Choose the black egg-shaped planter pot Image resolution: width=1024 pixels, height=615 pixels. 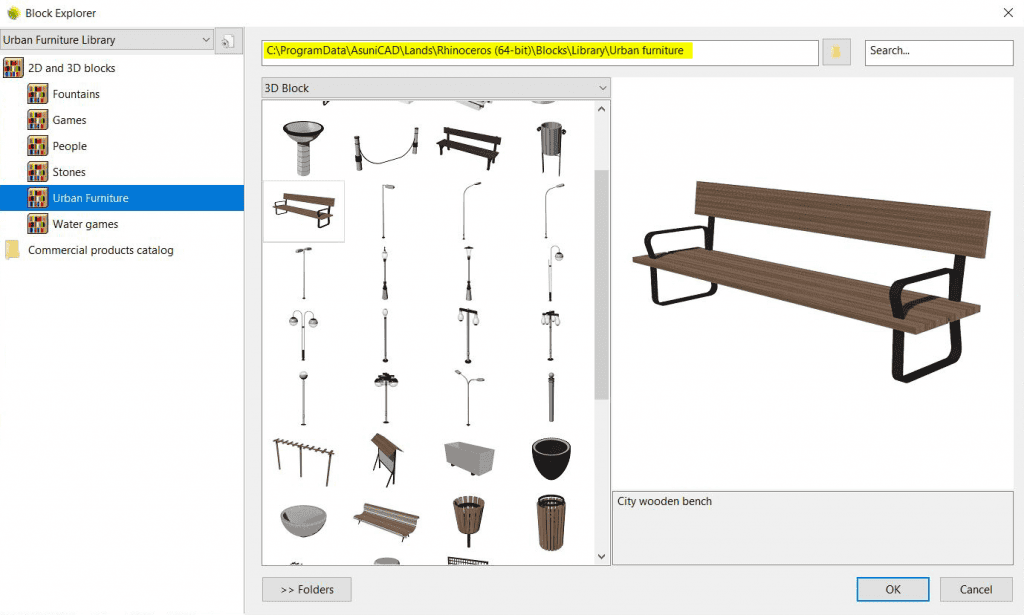(x=551, y=458)
